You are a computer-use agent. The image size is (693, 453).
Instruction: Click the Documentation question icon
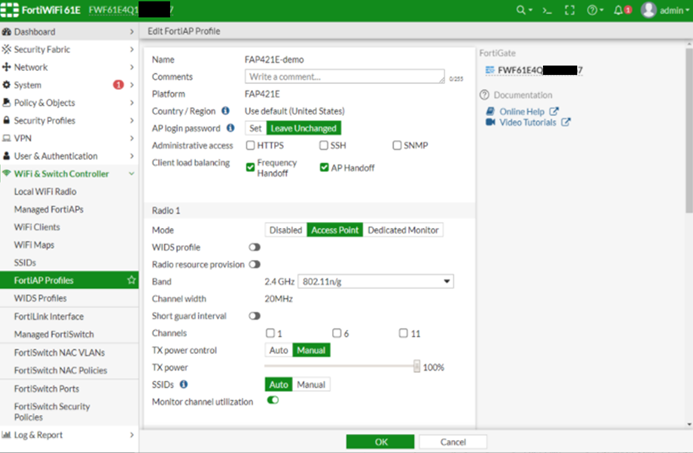484,95
